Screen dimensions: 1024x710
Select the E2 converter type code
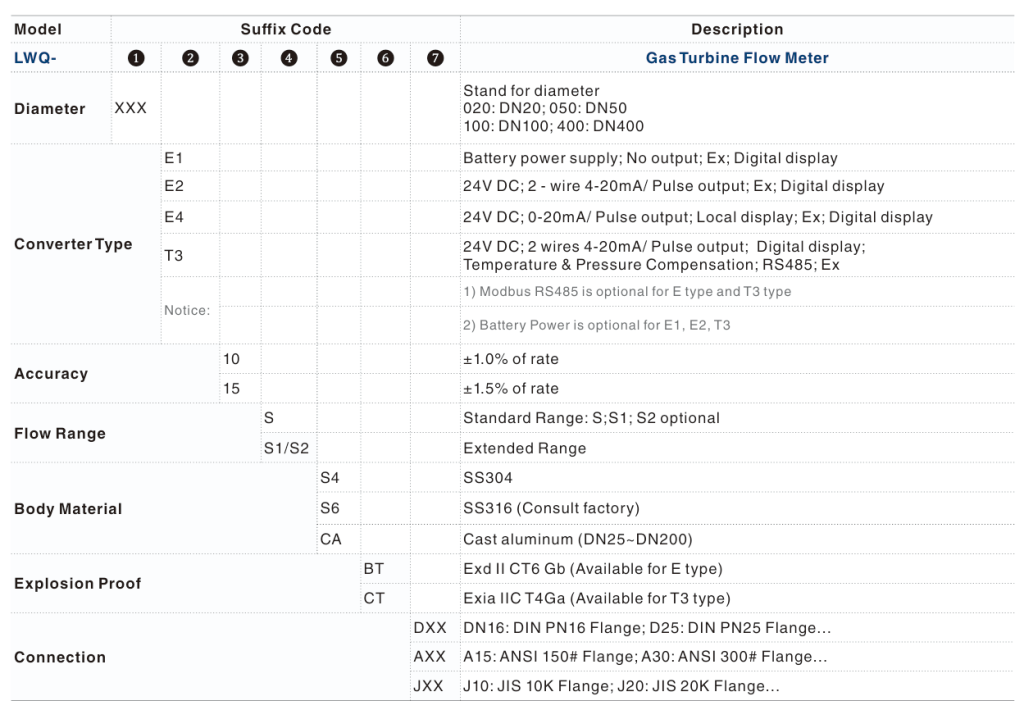pyautogui.click(x=174, y=186)
